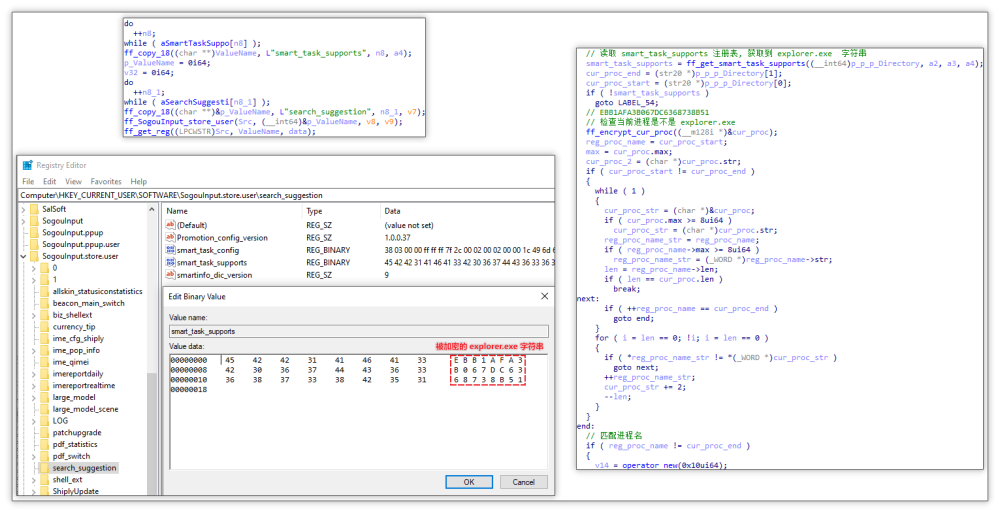The image size is (1000, 513).
Task: Click the (Default) string value icon
Action: (170, 226)
